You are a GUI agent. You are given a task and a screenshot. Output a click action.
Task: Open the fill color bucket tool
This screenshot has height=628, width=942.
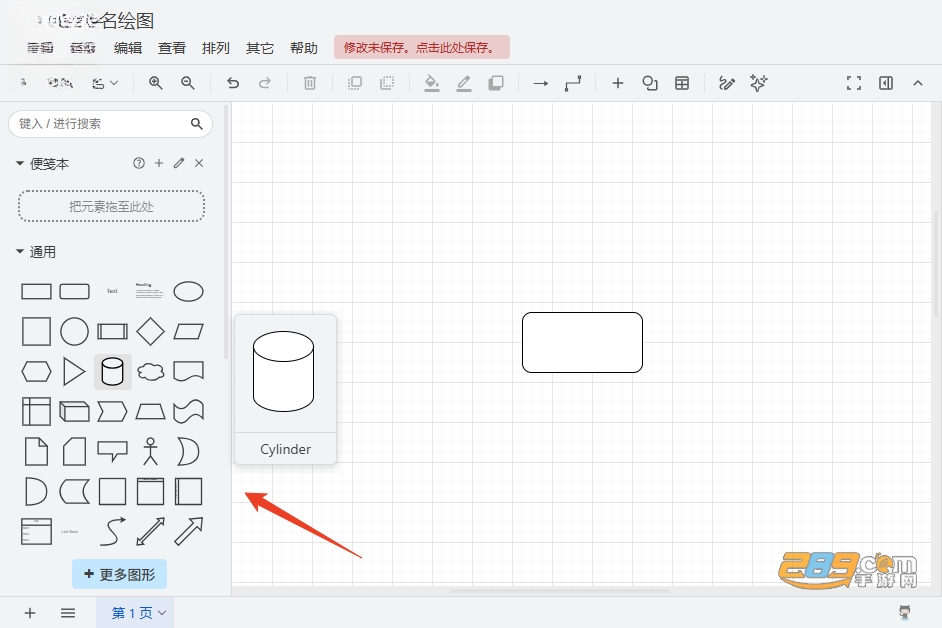[x=431, y=83]
